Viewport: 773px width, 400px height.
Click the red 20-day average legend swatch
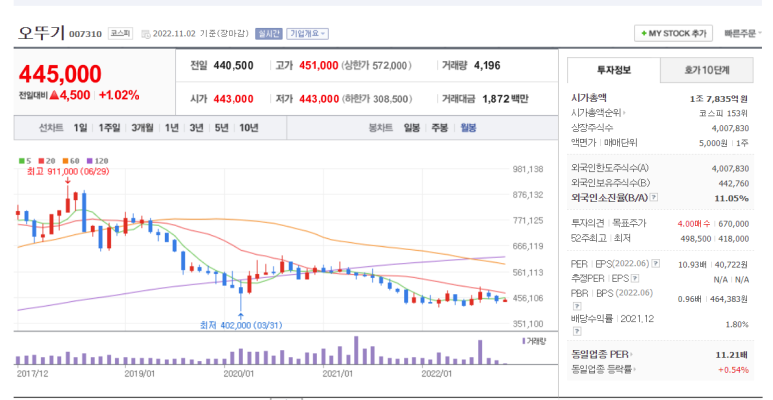(x=41, y=161)
